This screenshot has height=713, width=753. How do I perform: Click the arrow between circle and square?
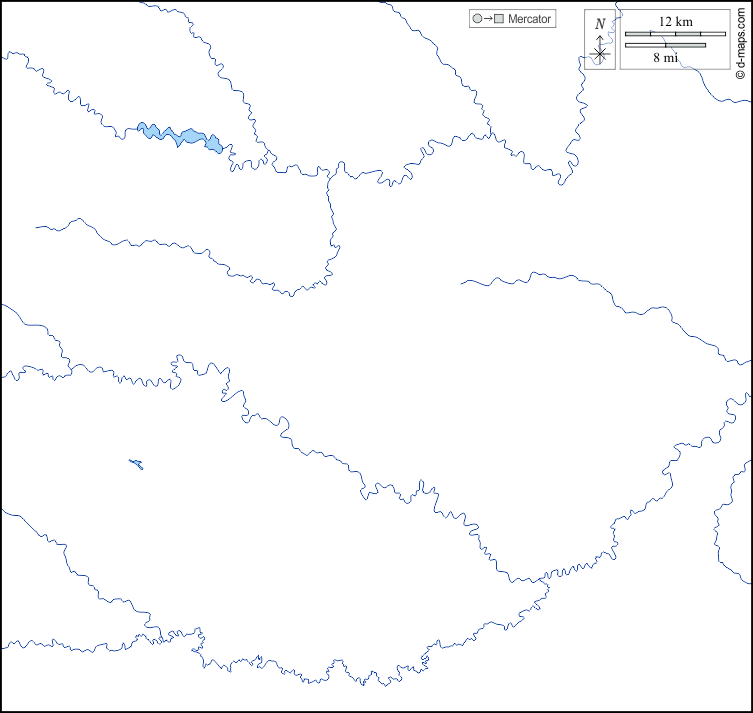(488, 19)
